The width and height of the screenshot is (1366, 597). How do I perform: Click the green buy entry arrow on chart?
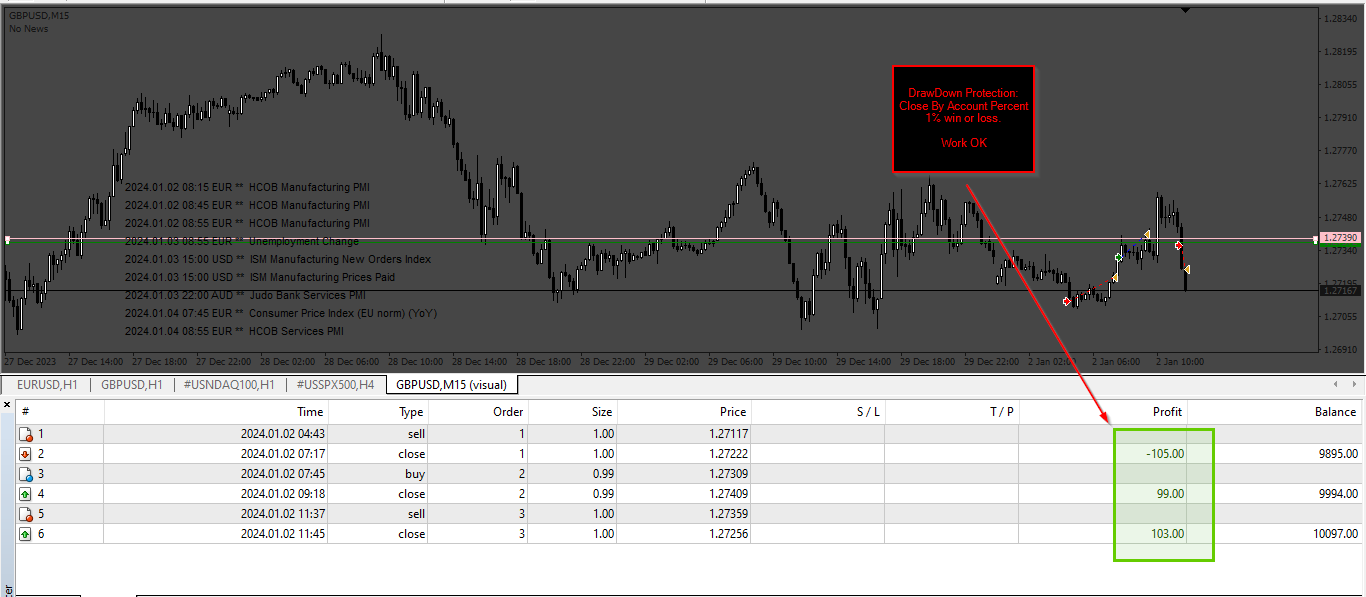[1118, 258]
